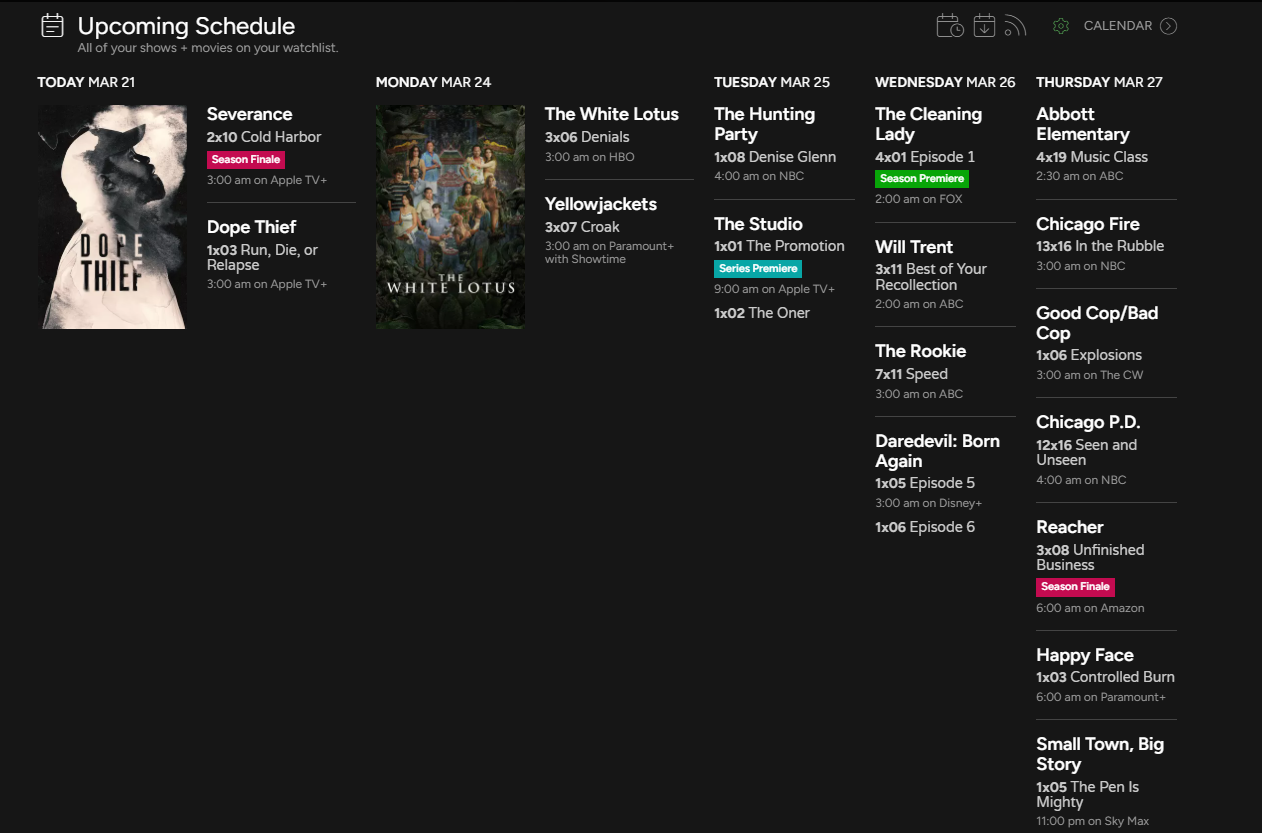Viewport: 1262px width, 833px height.
Task: Select episode 1x06 Episode 6
Action: [925, 527]
